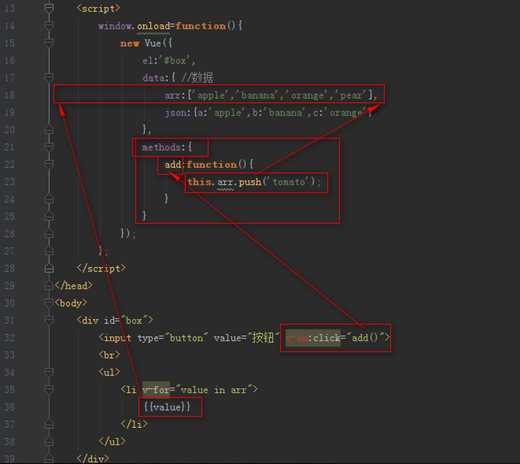Click the div id="box" tag
The height and width of the screenshot is (464, 520).
coord(115,320)
